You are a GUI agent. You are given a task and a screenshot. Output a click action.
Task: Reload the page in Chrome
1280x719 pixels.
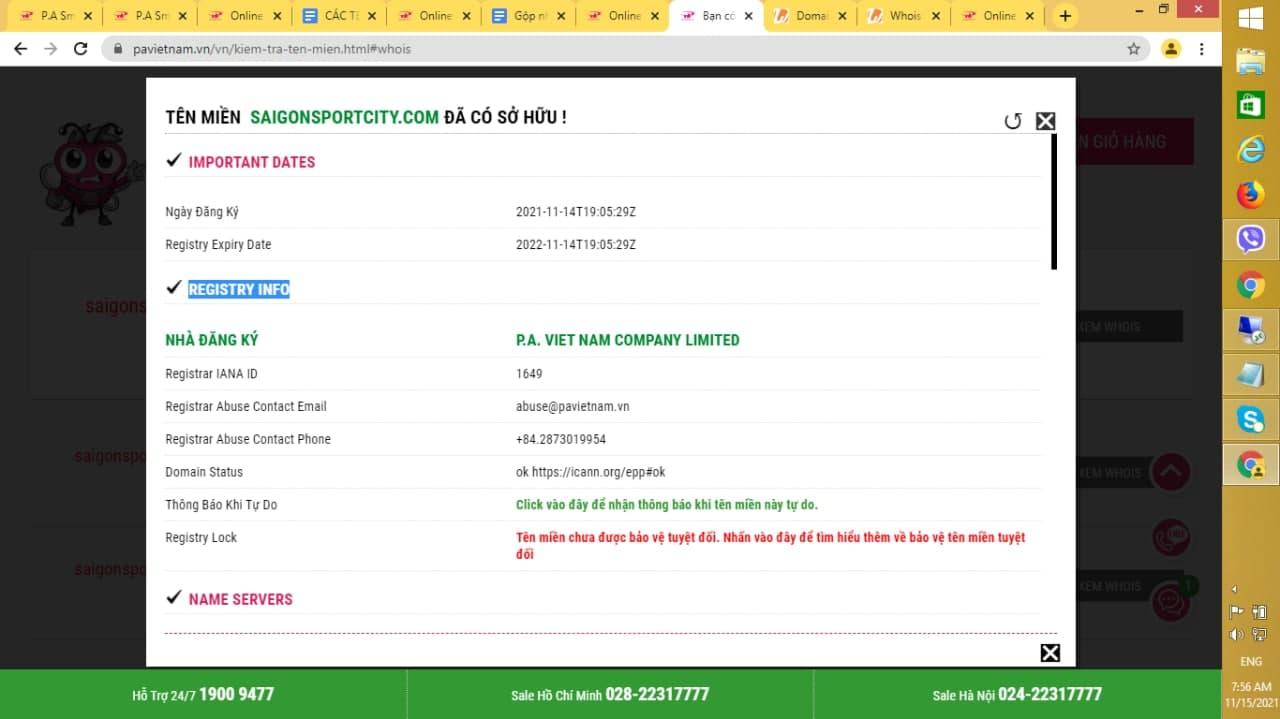pos(81,48)
